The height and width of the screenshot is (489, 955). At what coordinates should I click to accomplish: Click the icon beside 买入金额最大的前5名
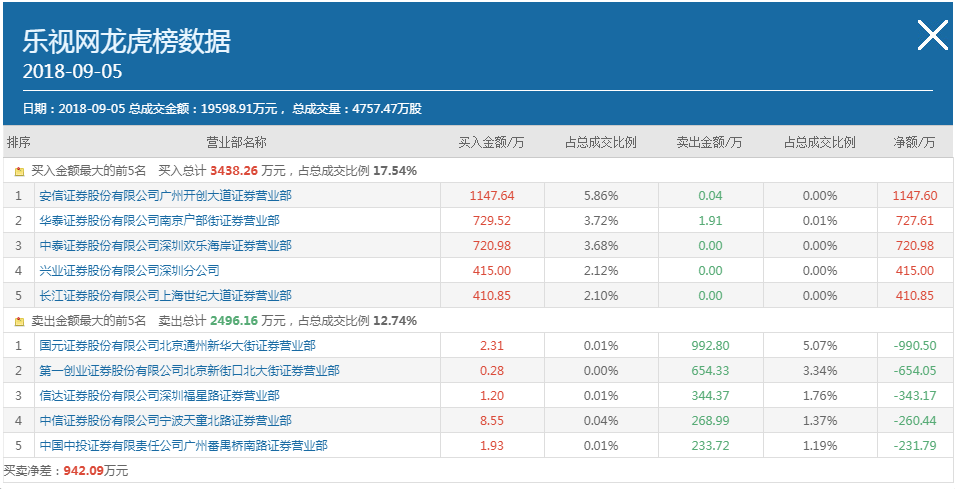[x=19, y=172]
